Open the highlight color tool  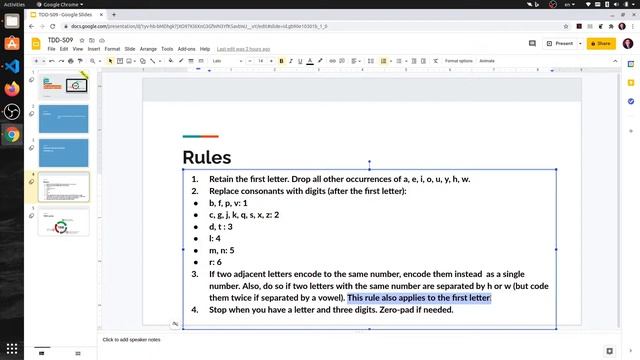320,61
